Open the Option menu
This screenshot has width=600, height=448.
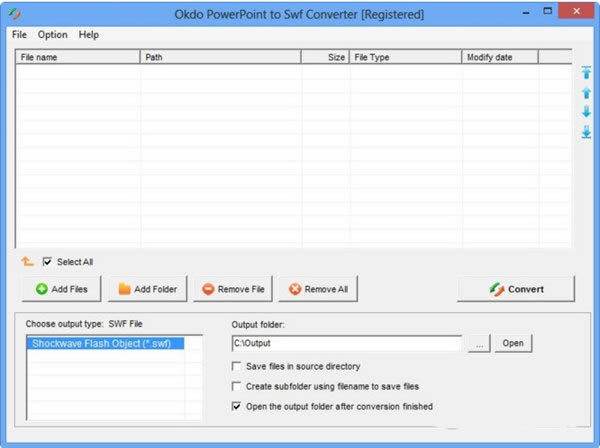pyautogui.click(x=52, y=35)
